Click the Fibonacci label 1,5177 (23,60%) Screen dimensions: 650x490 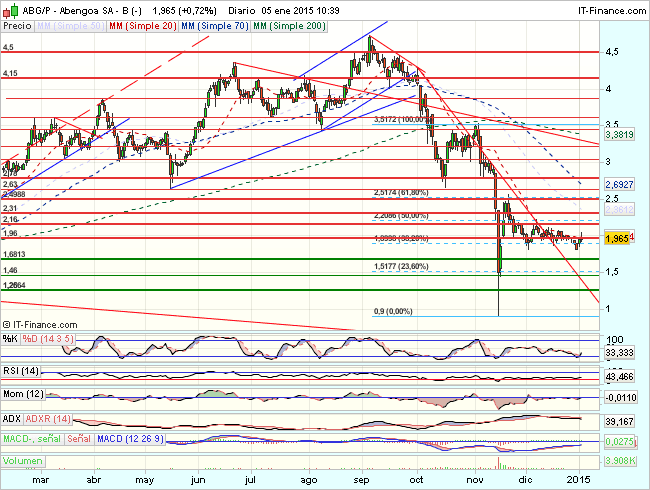(x=401, y=266)
